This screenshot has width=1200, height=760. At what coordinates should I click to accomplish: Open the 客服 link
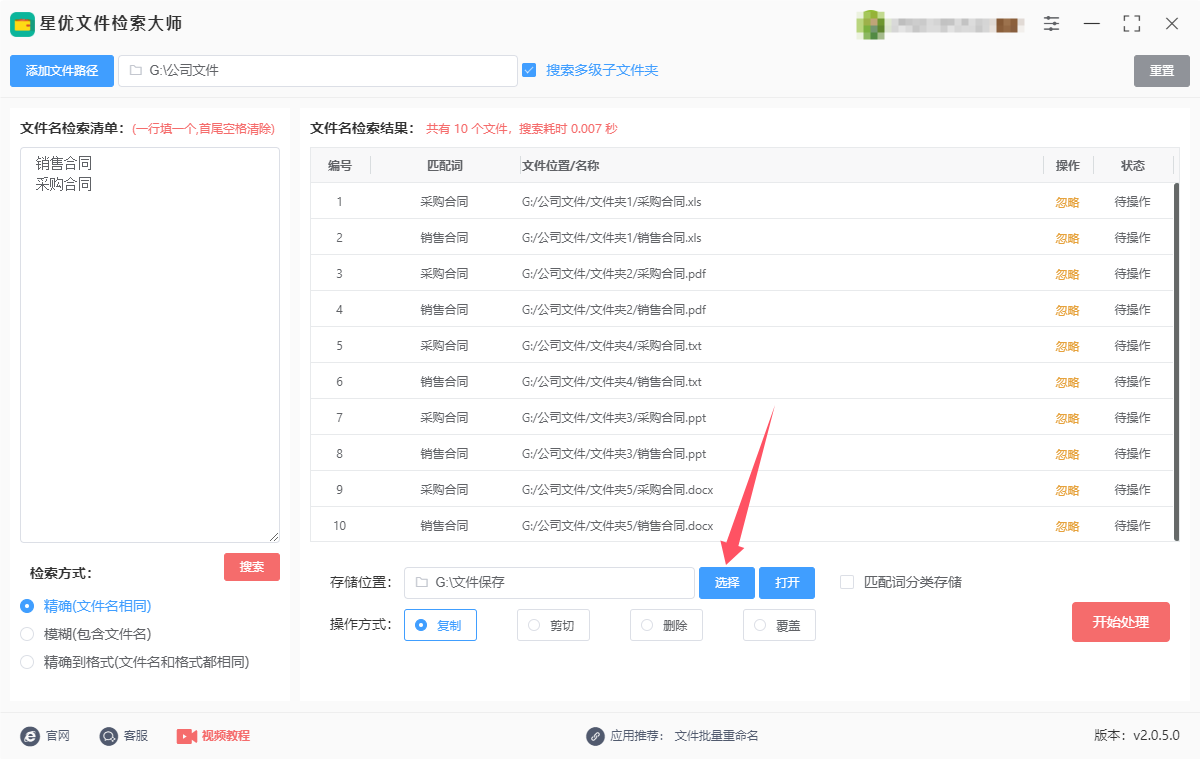pyautogui.click(x=136, y=736)
